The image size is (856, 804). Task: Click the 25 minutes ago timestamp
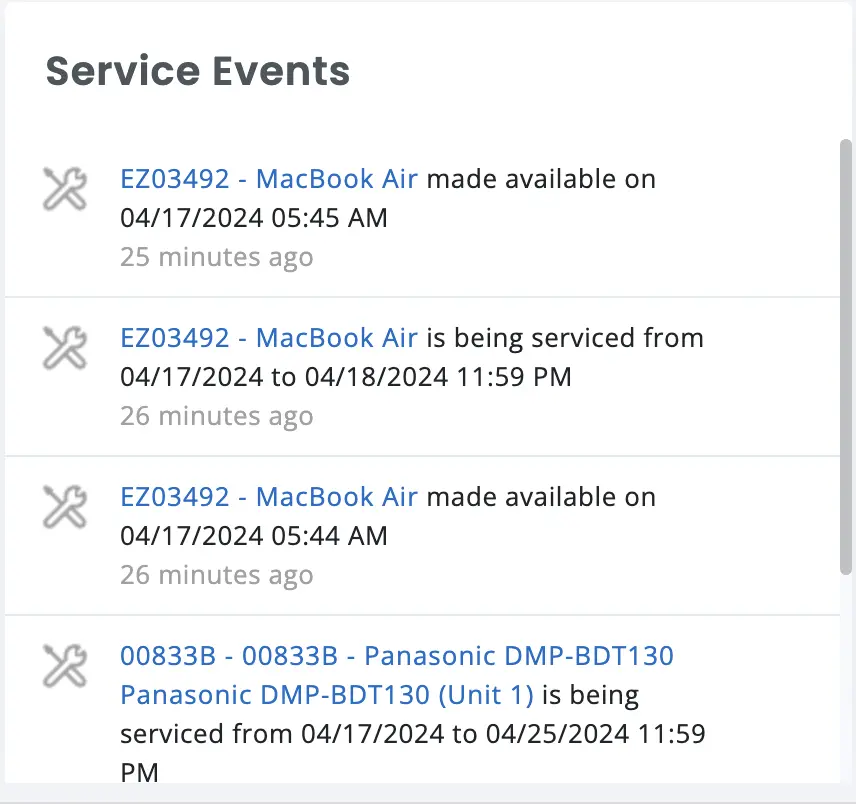tap(216, 257)
